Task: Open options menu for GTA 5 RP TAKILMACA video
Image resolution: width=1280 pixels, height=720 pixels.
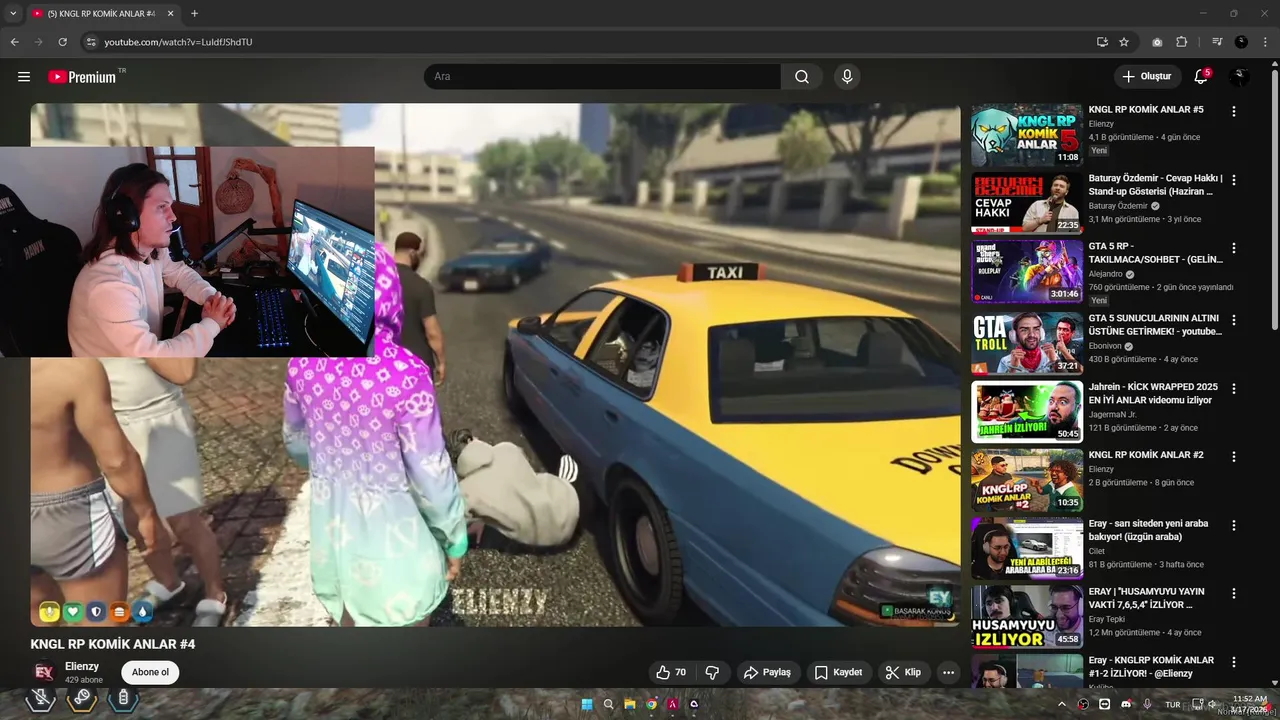Action: (x=1234, y=248)
